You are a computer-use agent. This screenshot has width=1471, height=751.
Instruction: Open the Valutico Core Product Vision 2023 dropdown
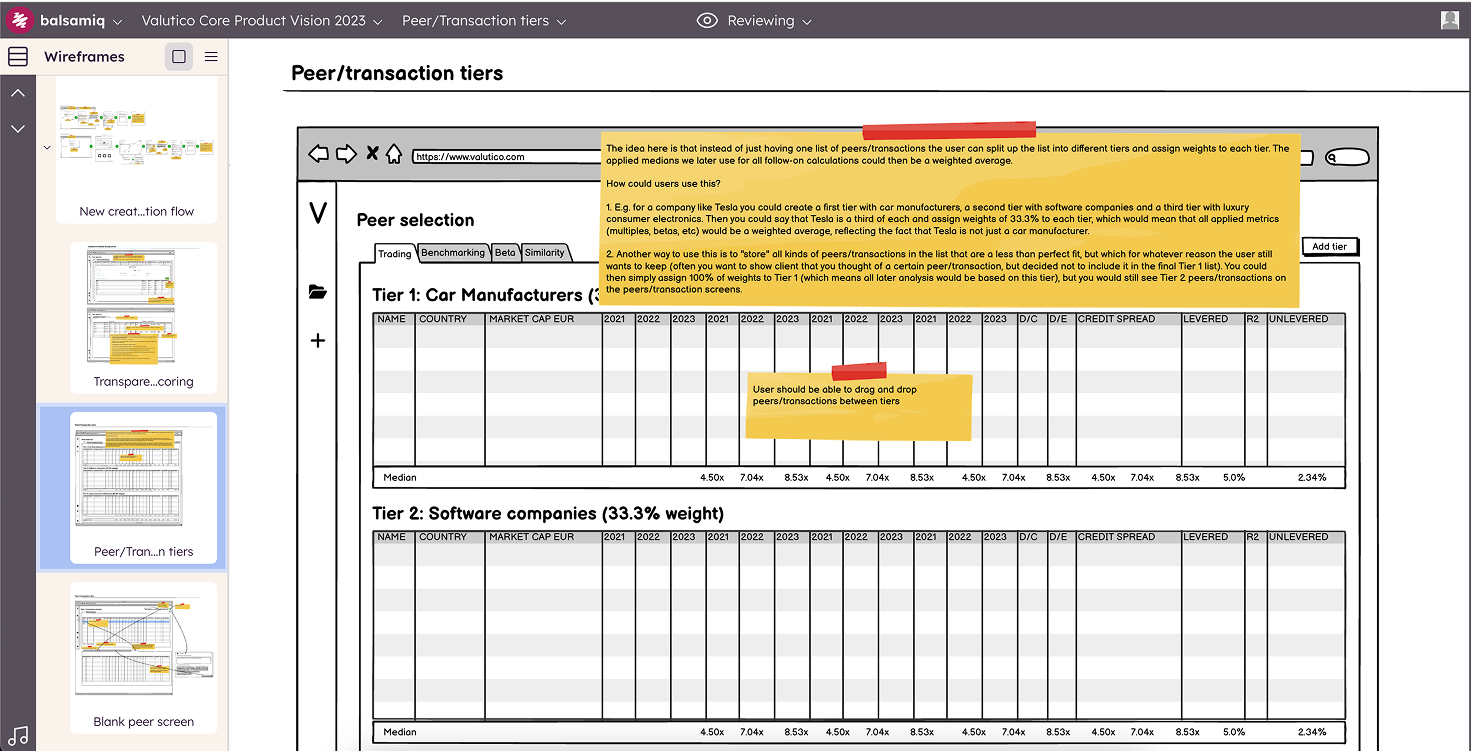261,20
